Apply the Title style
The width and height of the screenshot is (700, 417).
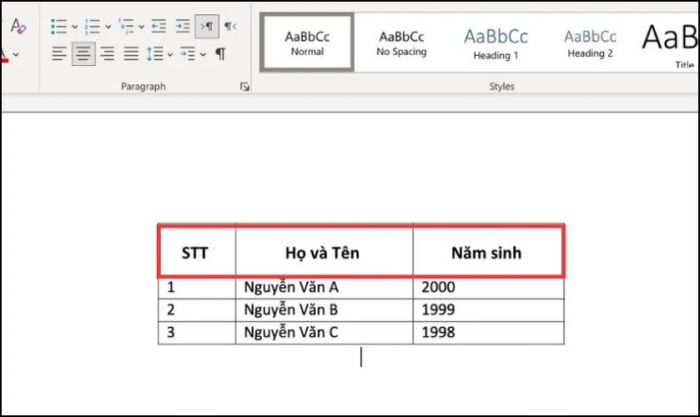point(669,43)
